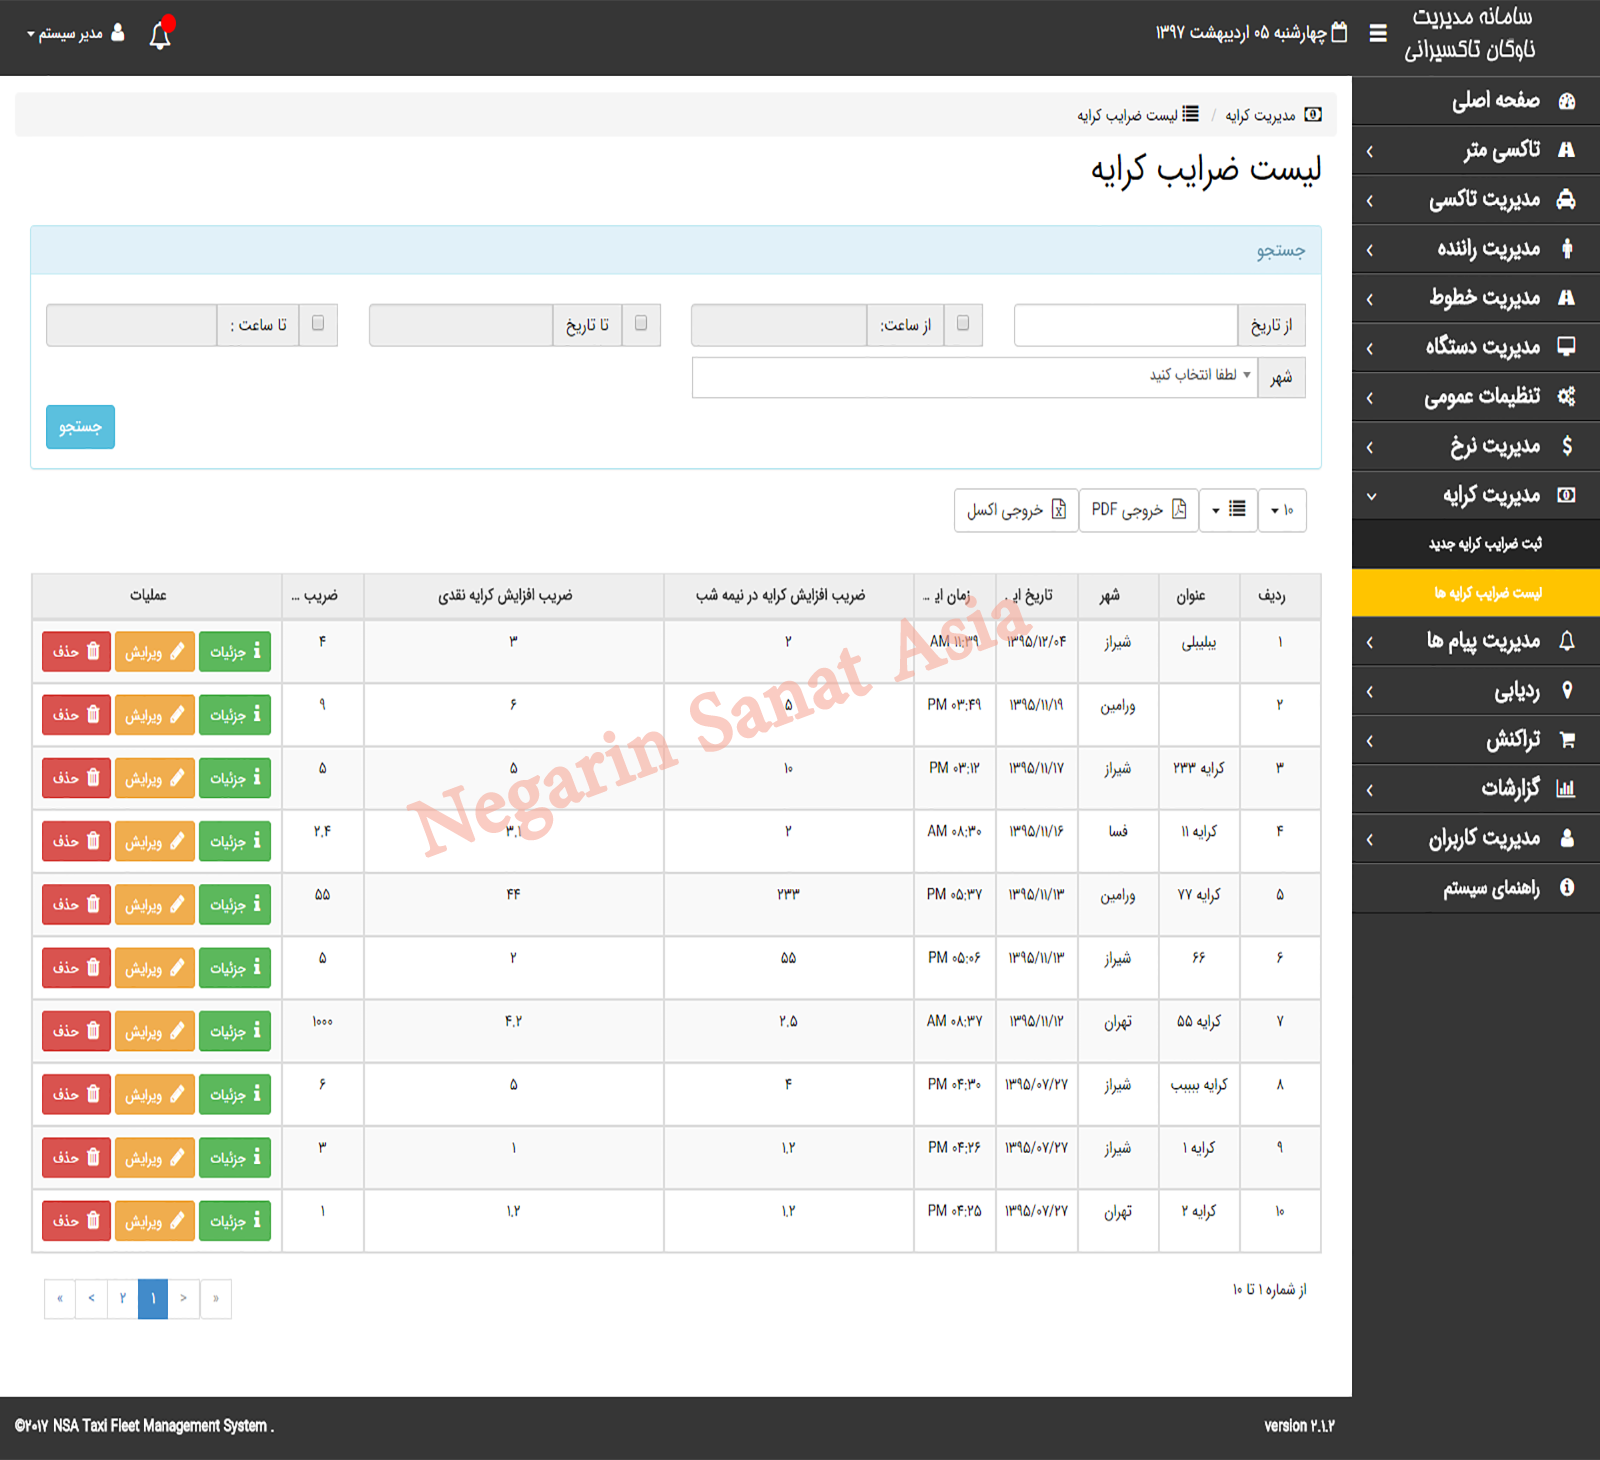Click the Excel file icon in export button
This screenshot has width=1600, height=1460.
1059,509
